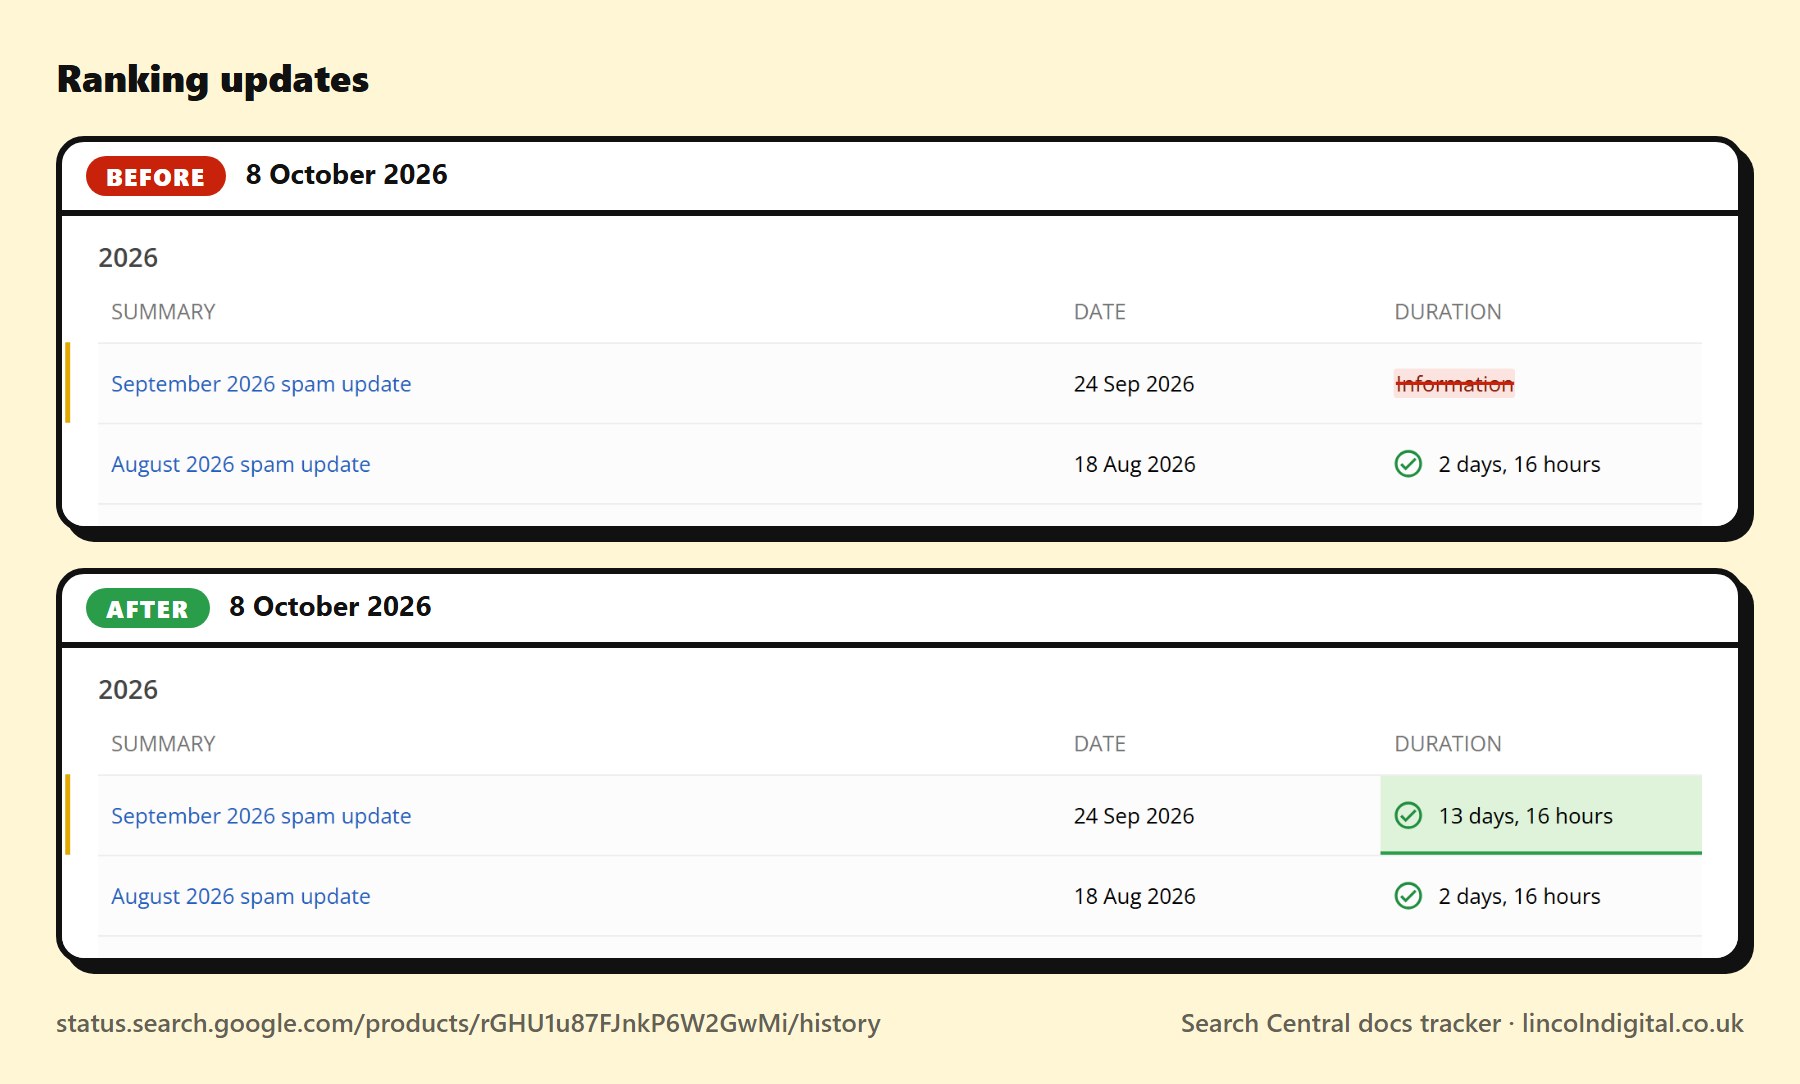Click DURATION column header in After panel
The image size is (1800, 1084).
pyautogui.click(x=1448, y=744)
